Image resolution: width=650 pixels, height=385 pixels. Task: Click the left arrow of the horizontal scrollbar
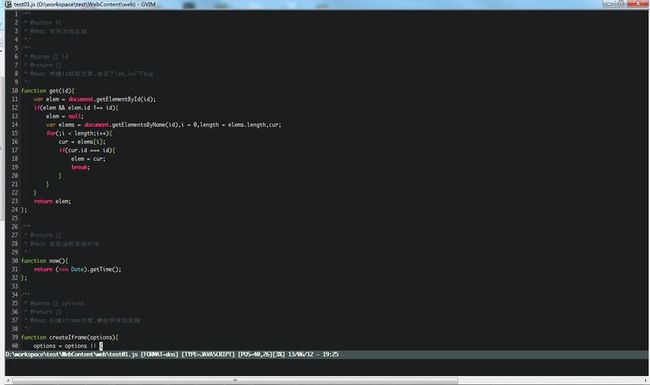[8, 380]
